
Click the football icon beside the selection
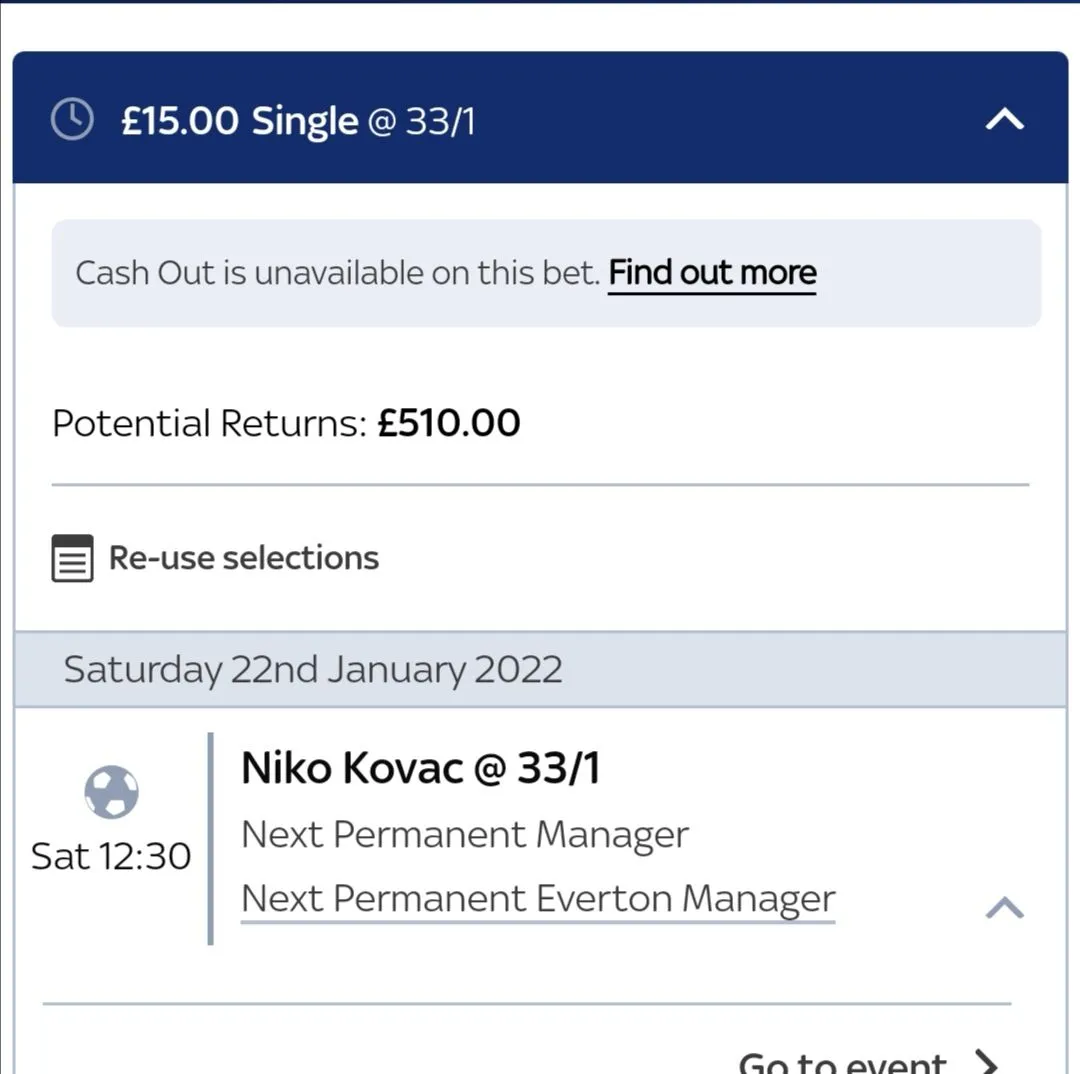pos(111,792)
